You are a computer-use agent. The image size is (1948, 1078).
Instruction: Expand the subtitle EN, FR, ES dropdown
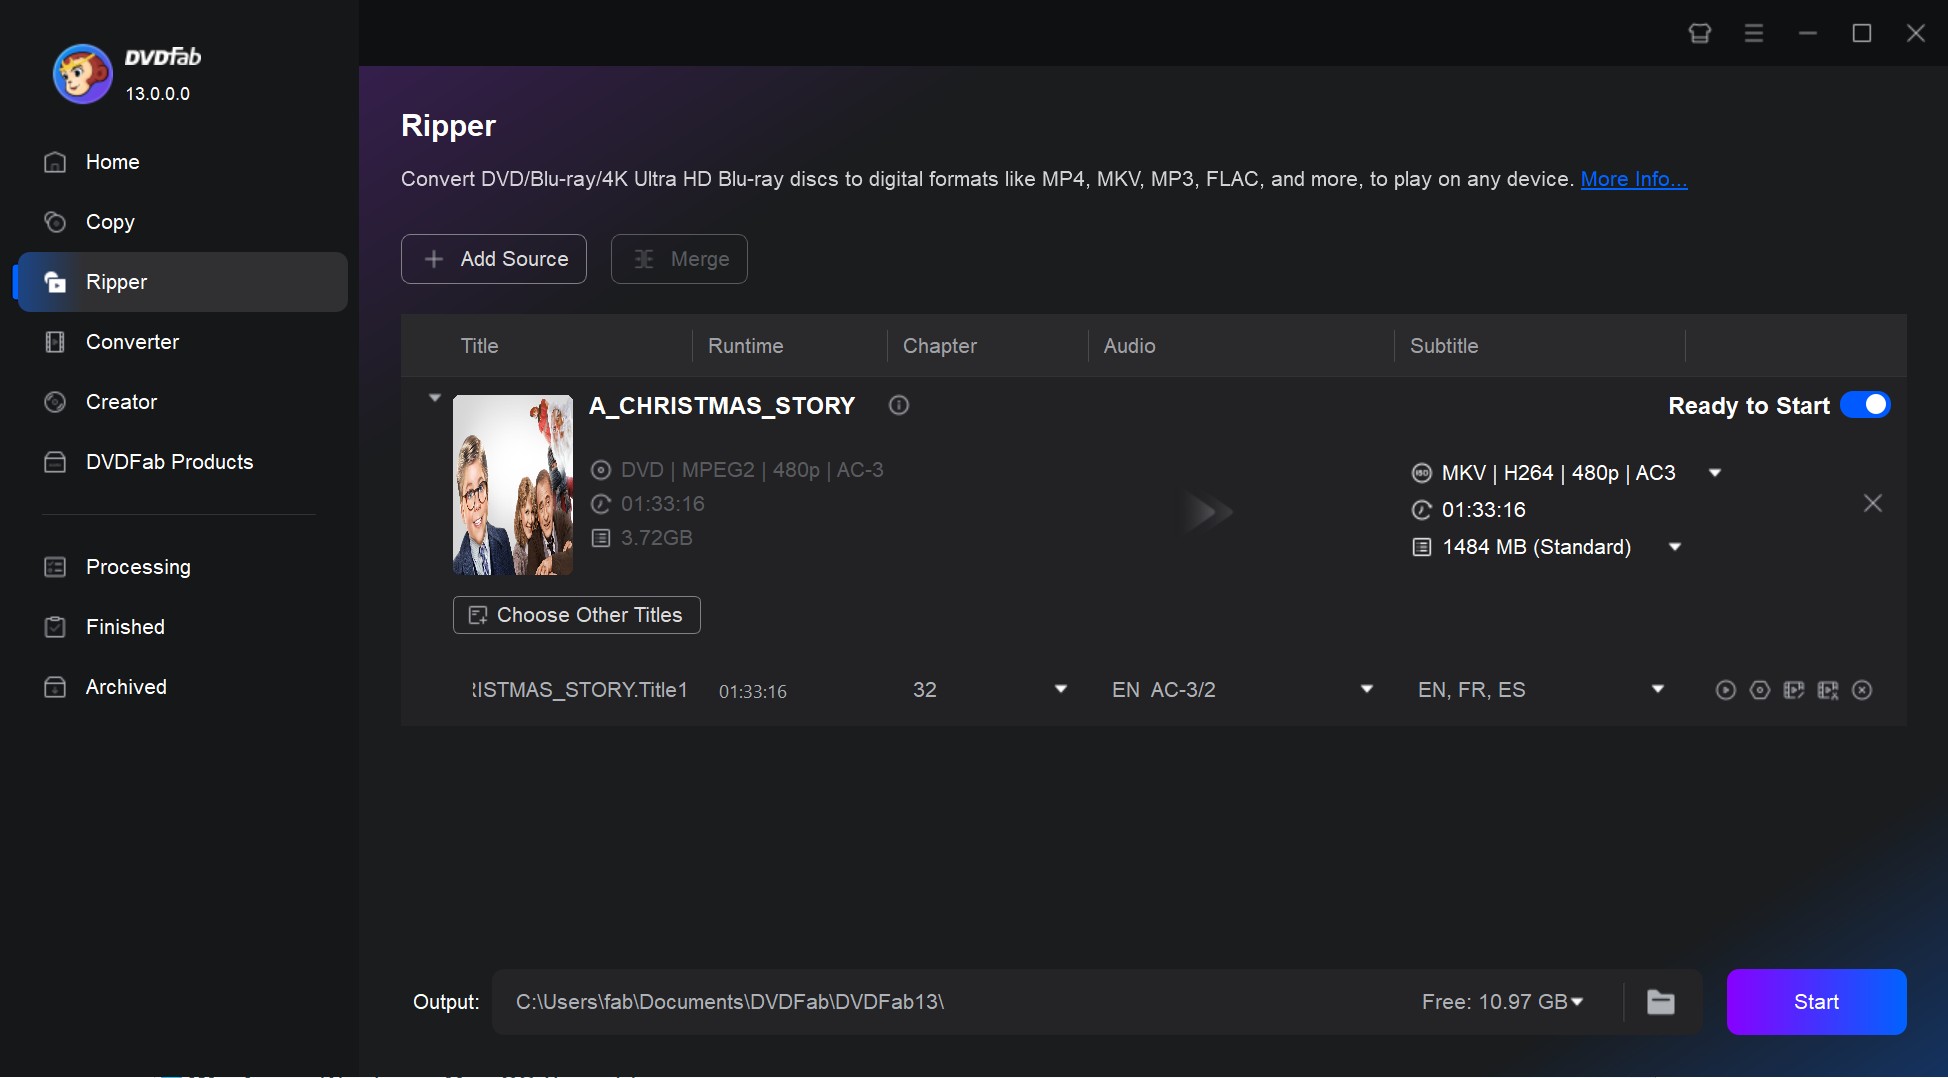[x=1657, y=690]
